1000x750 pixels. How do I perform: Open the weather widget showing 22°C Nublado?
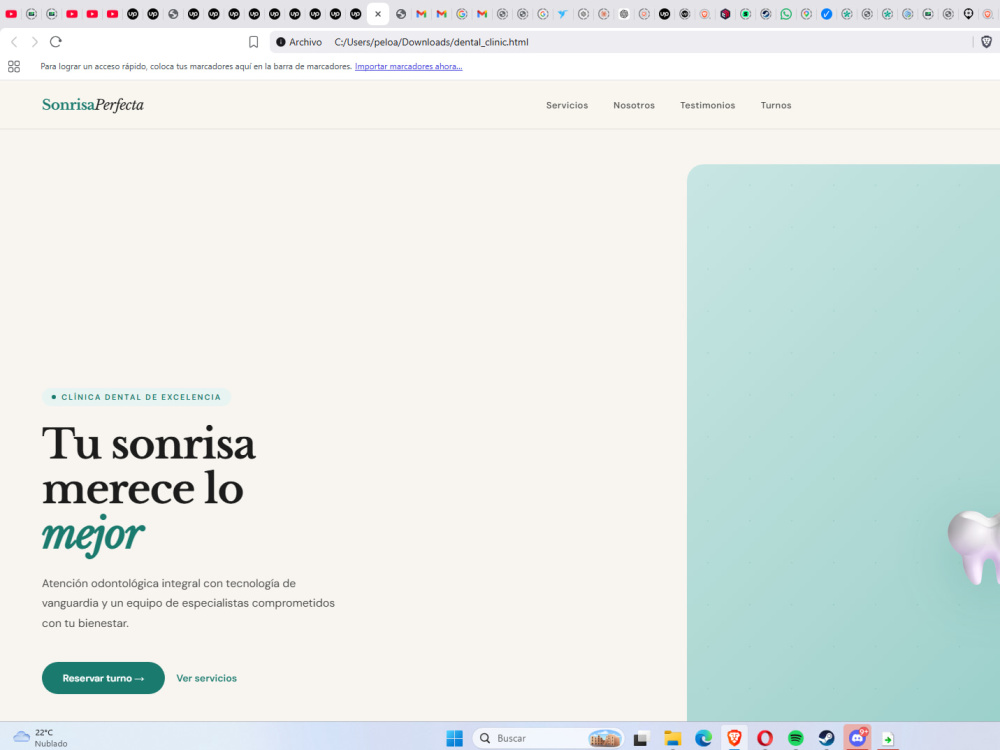tap(40, 738)
